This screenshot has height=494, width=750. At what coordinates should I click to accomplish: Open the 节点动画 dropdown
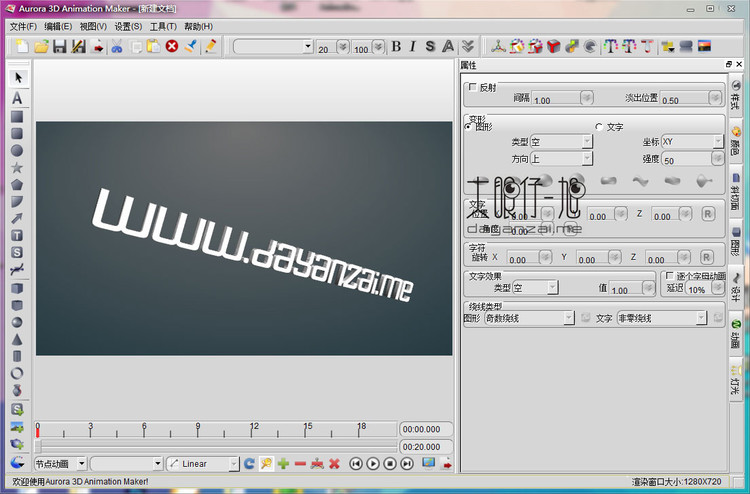tap(60, 463)
